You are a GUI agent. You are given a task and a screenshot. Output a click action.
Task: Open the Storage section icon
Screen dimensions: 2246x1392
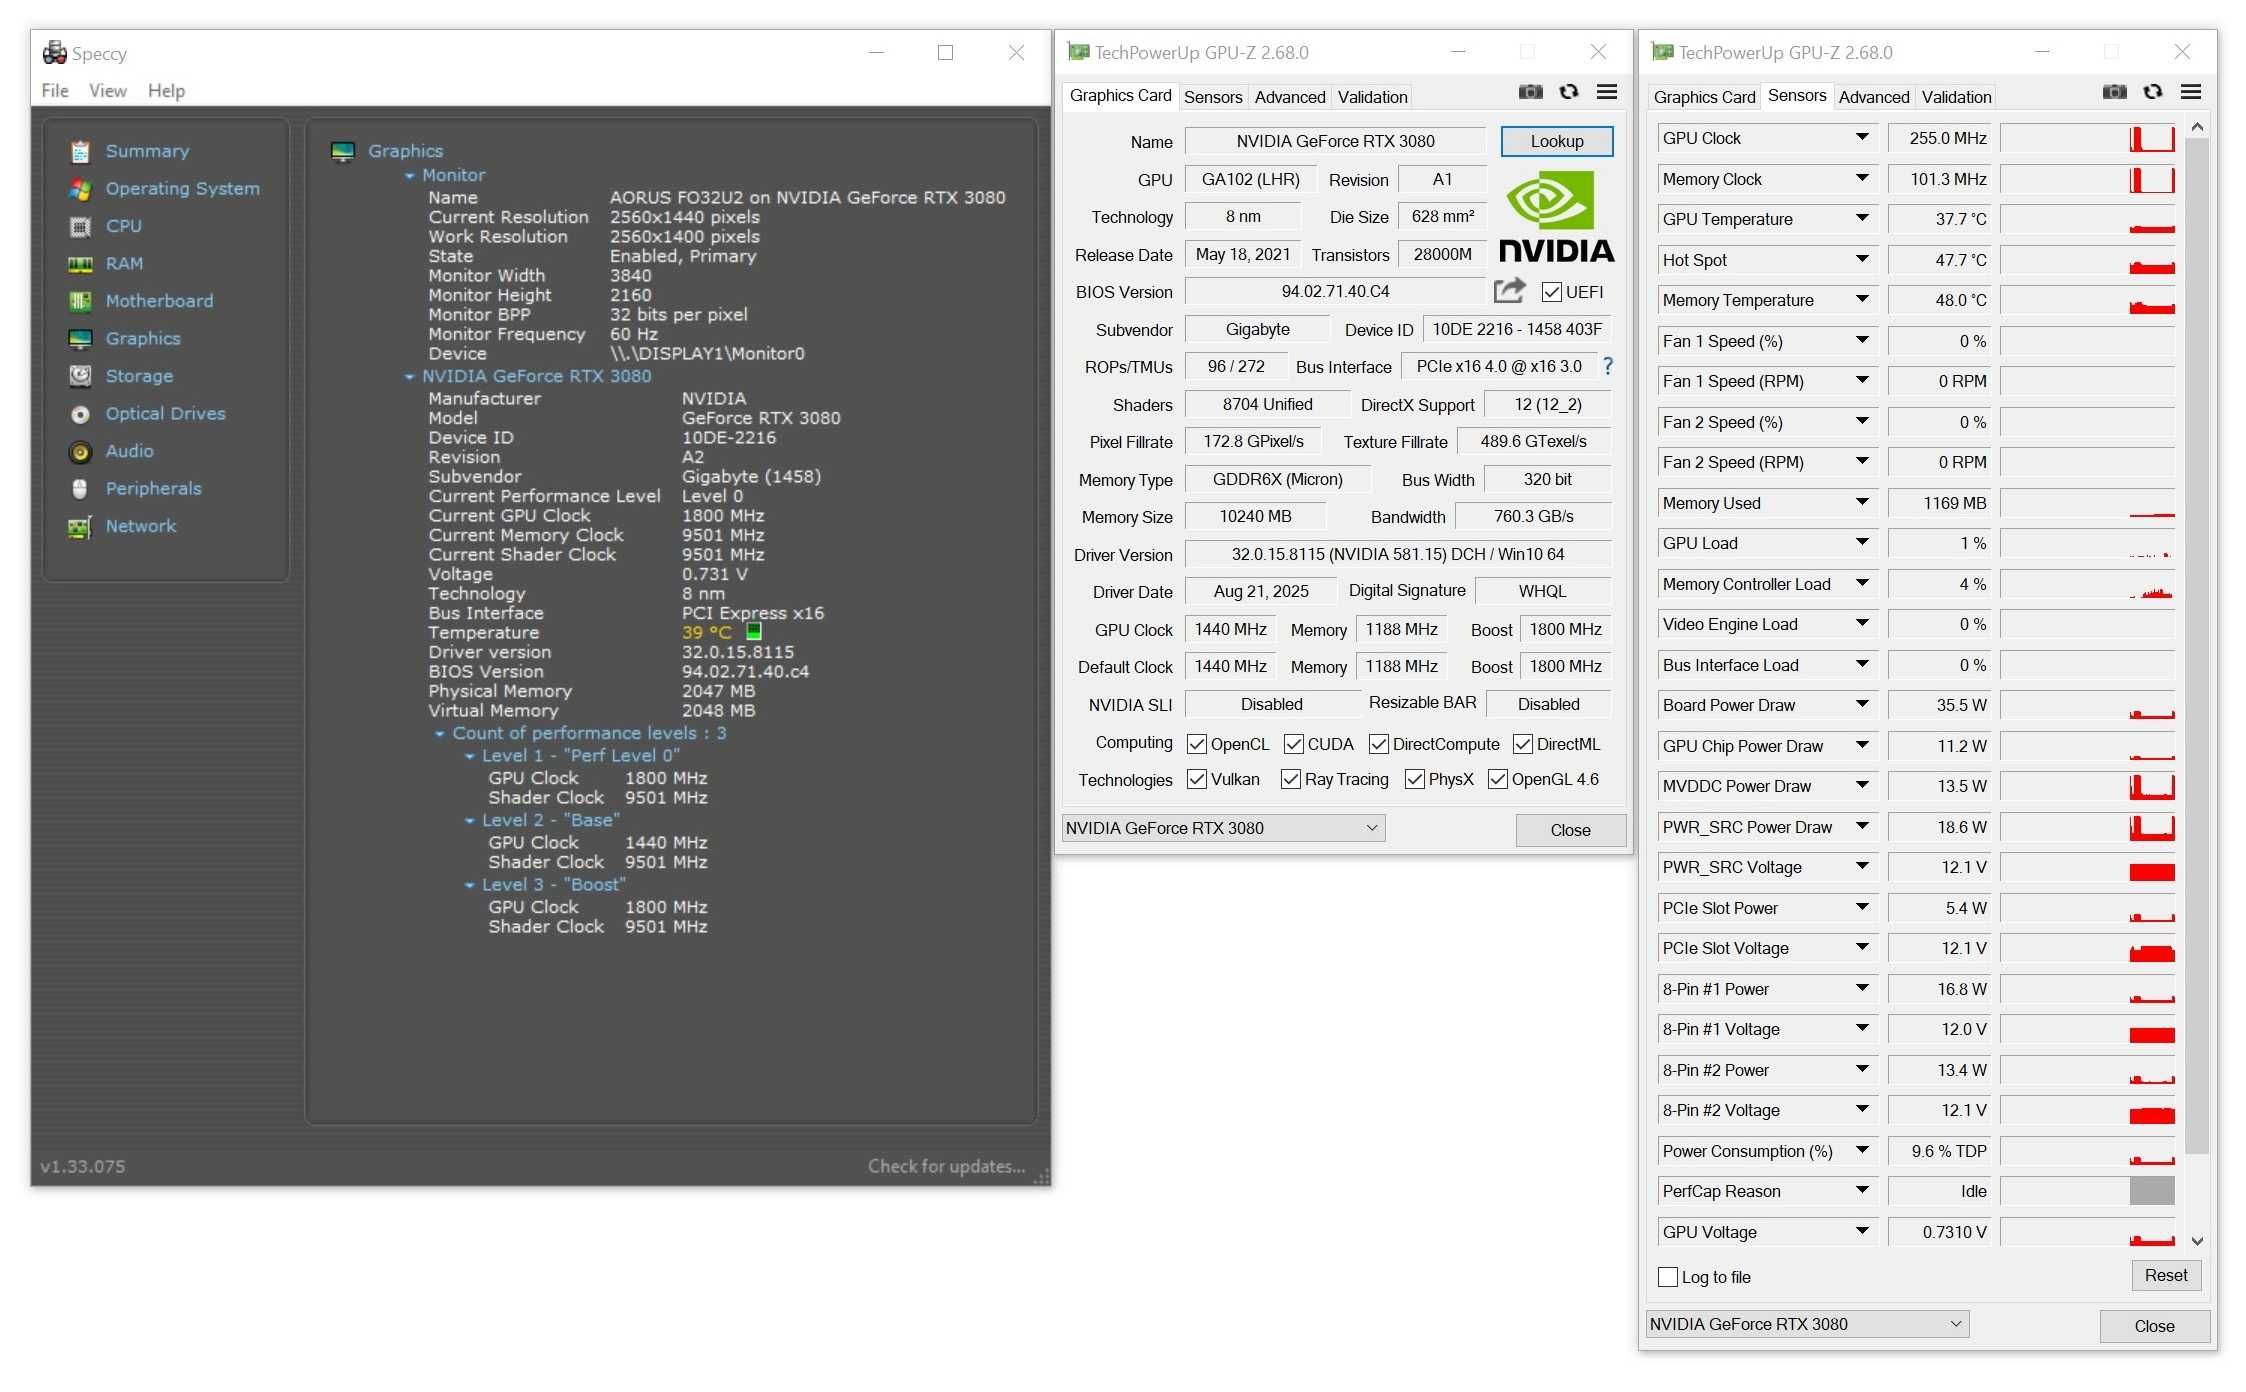point(80,376)
